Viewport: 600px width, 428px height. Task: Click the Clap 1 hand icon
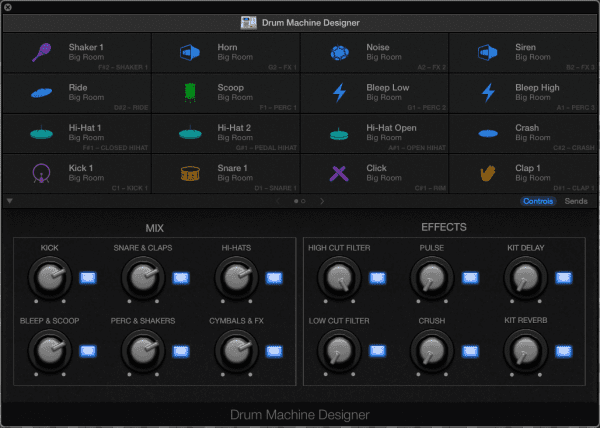coord(488,173)
